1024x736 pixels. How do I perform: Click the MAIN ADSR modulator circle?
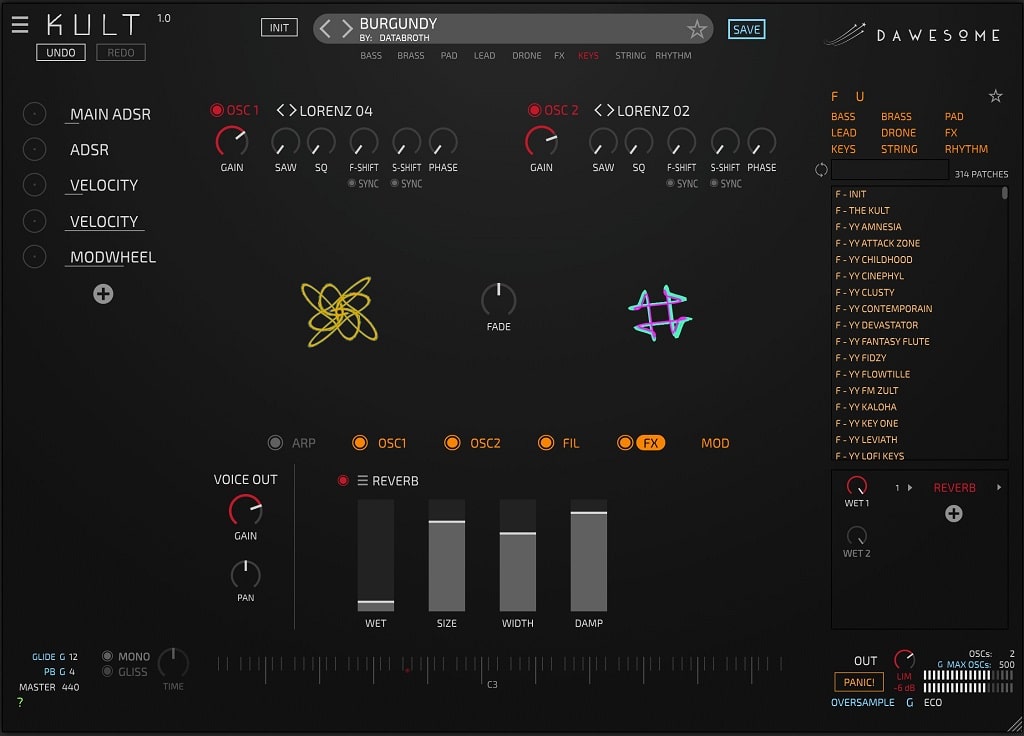click(x=35, y=114)
